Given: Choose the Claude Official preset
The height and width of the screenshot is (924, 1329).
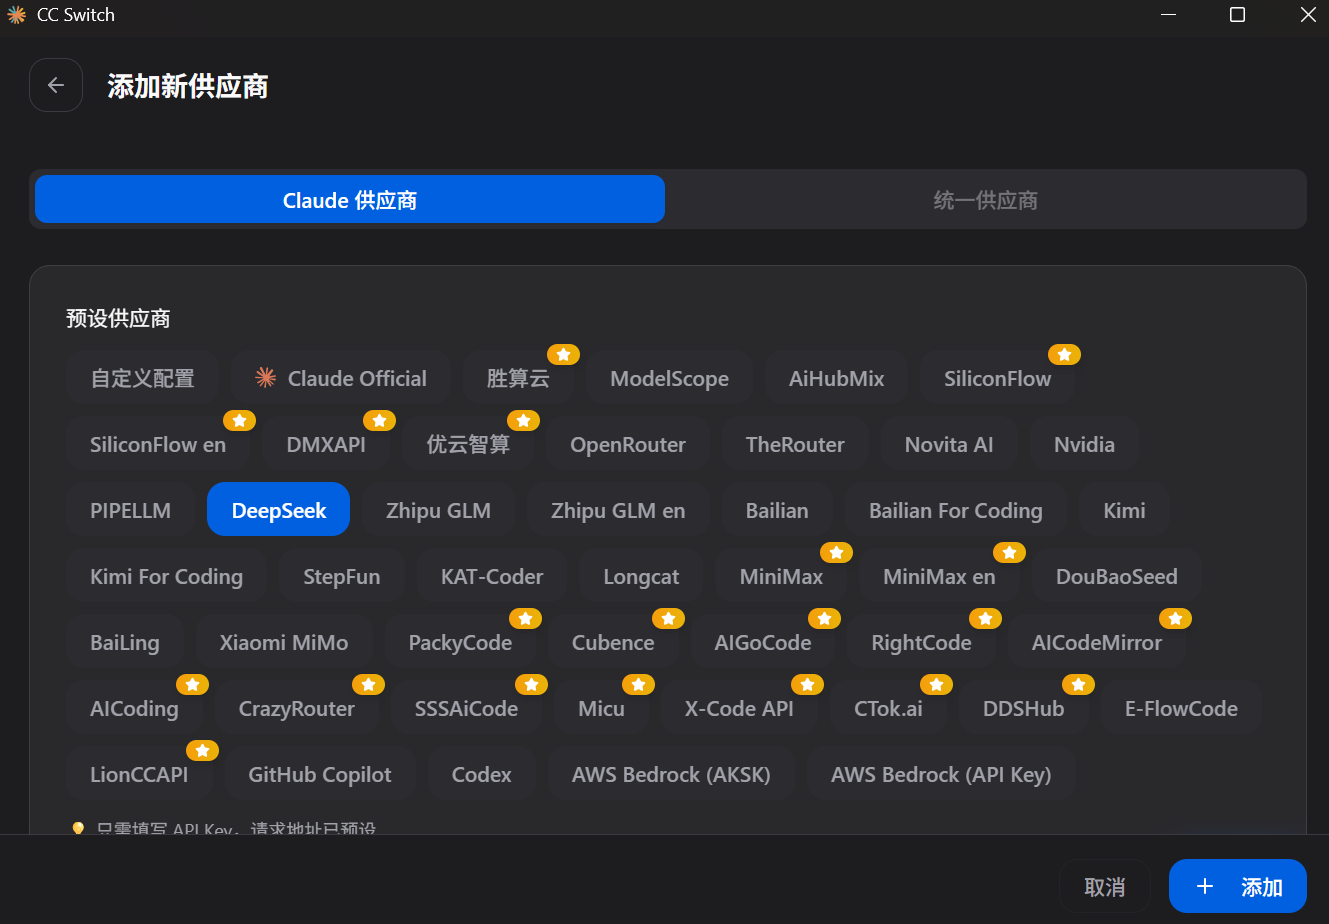Looking at the screenshot, I should (341, 378).
